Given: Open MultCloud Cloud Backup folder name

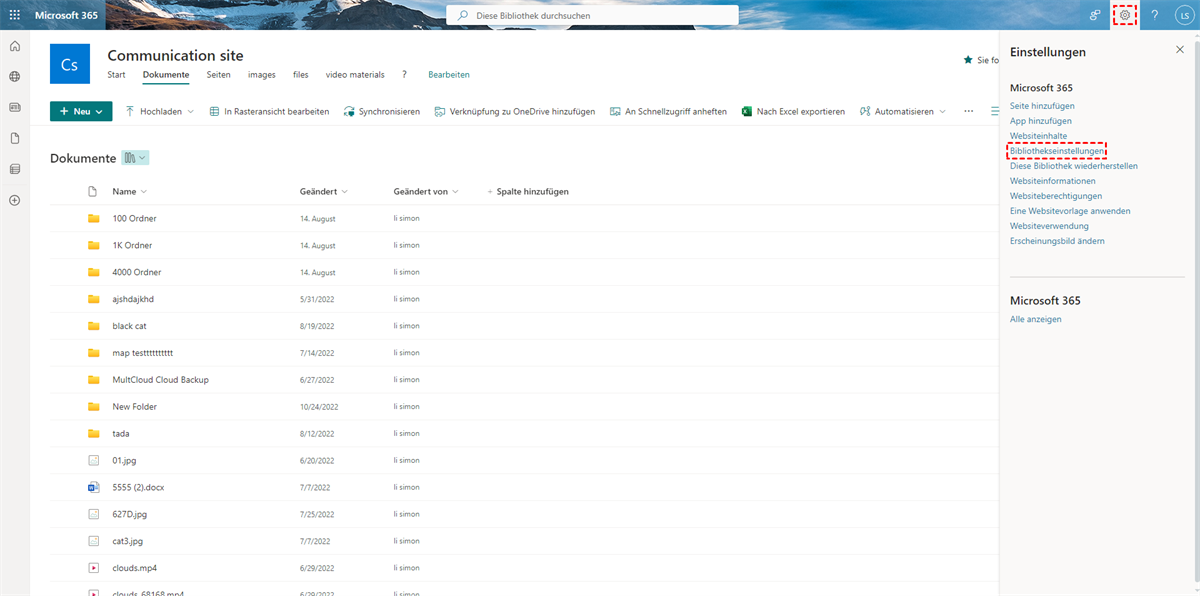Looking at the screenshot, I should click(x=160, y=380).
